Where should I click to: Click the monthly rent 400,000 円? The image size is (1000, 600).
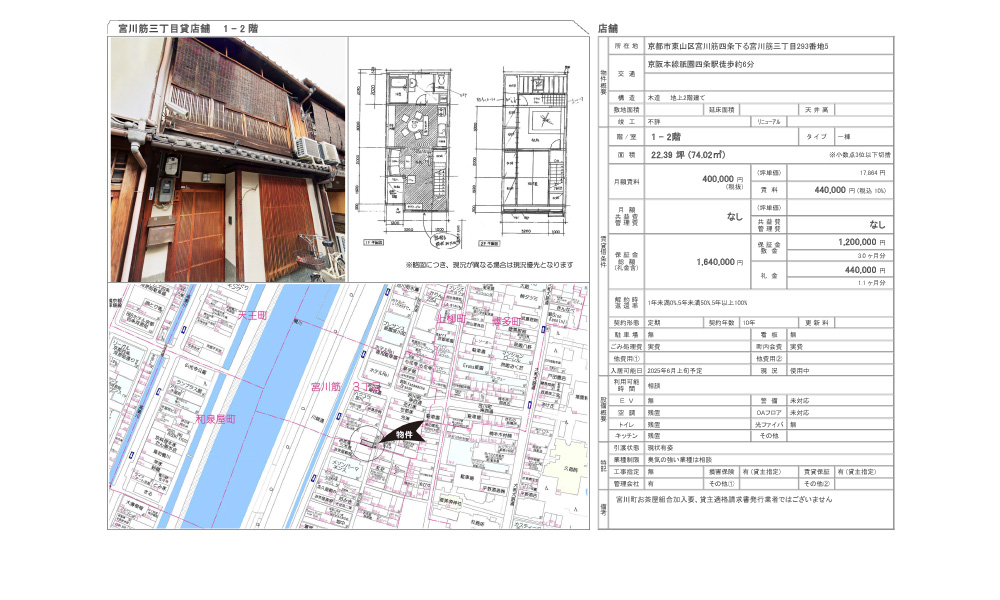point(722,179)
